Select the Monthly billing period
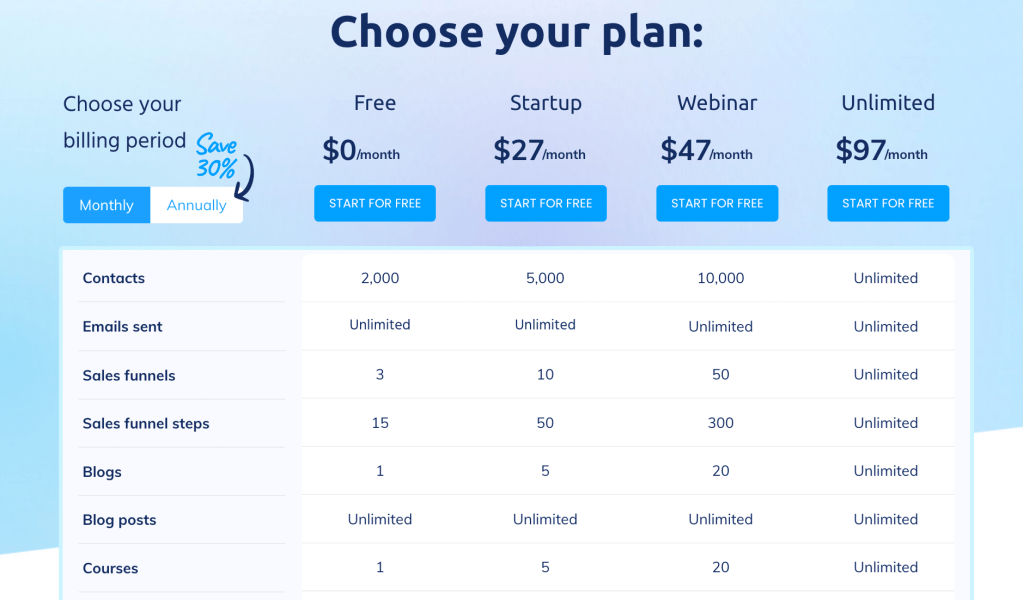 [106, 205]
